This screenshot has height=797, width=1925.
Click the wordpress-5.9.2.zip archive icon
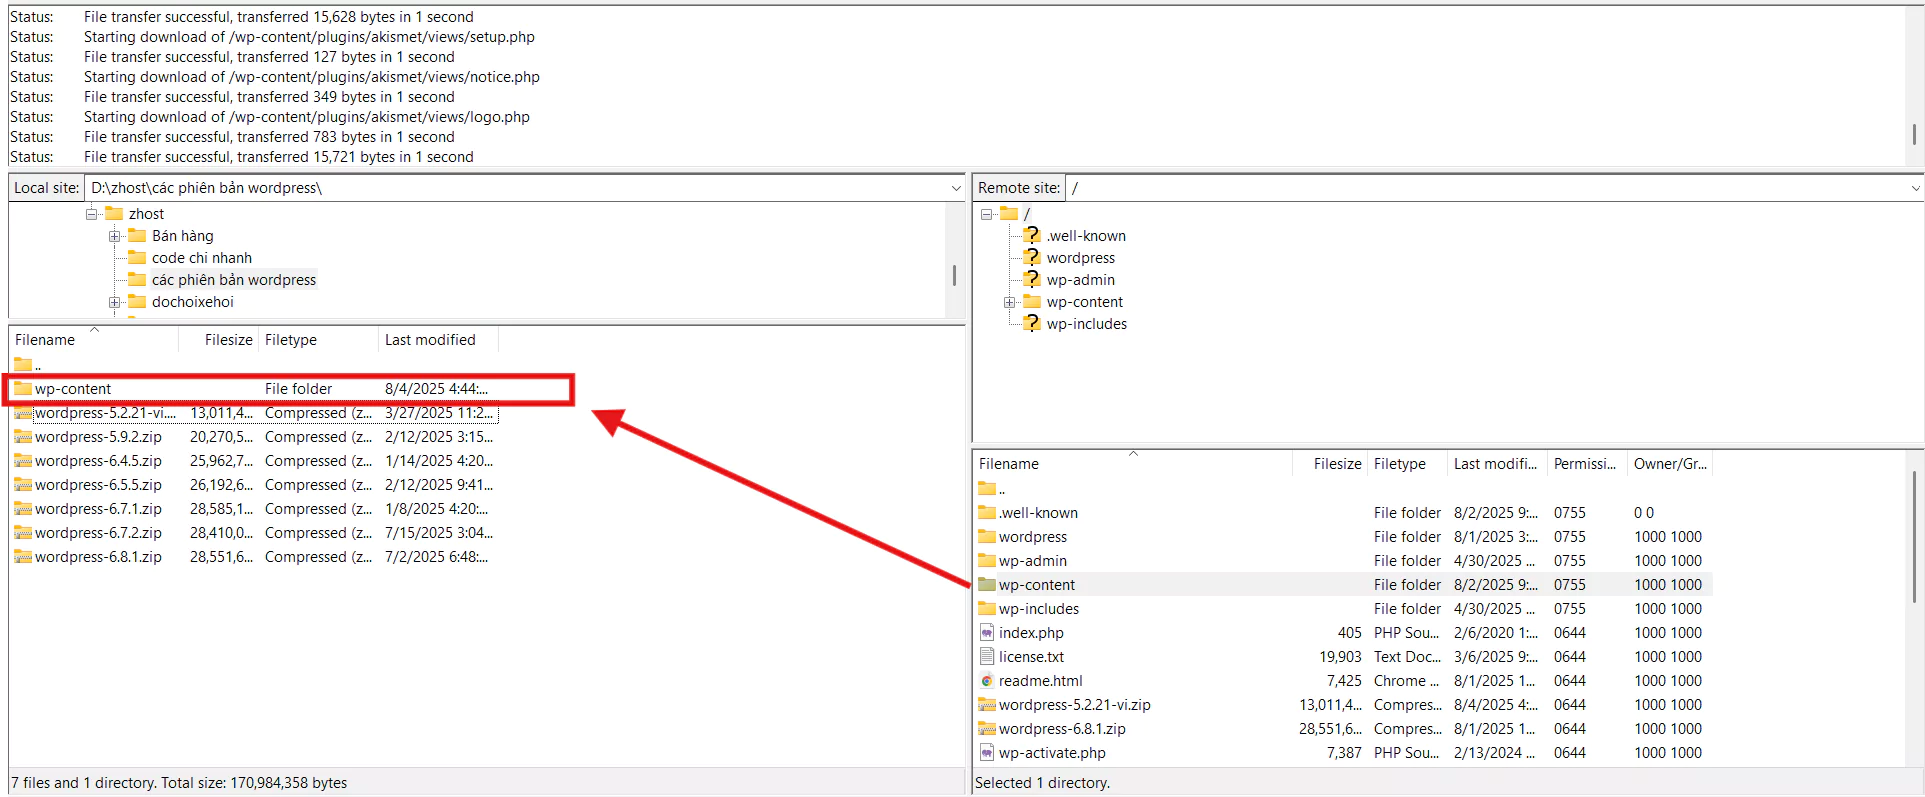coord(23,437)
